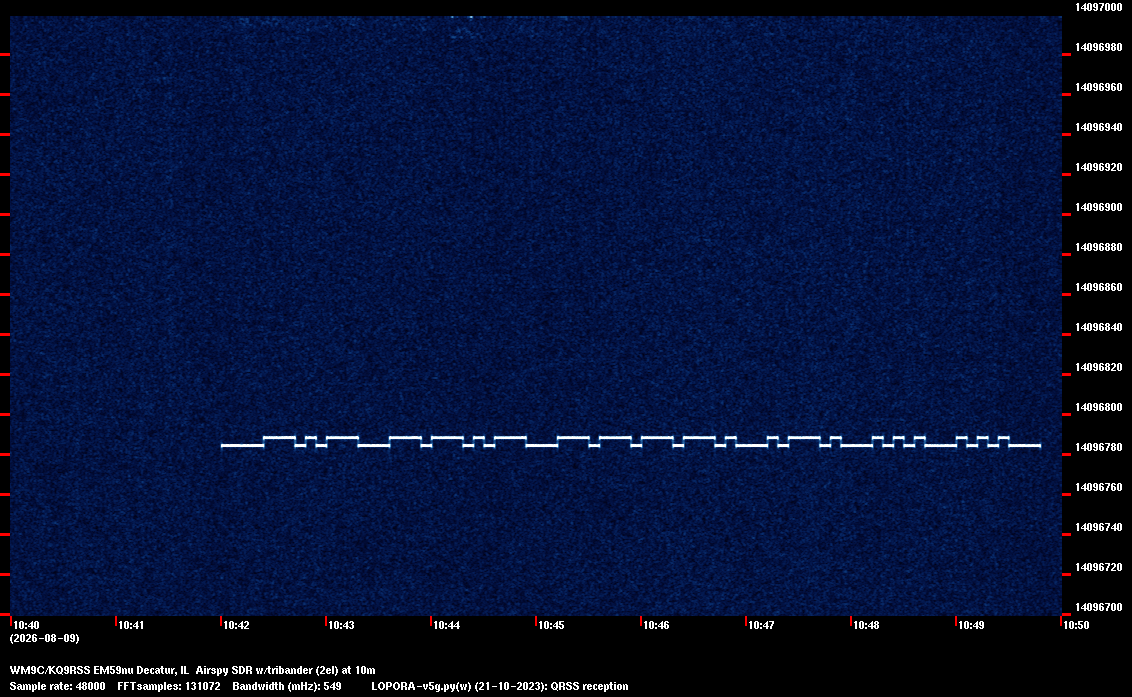
Task: Click the 14096780 frequency label
Action: [1098, 447]
